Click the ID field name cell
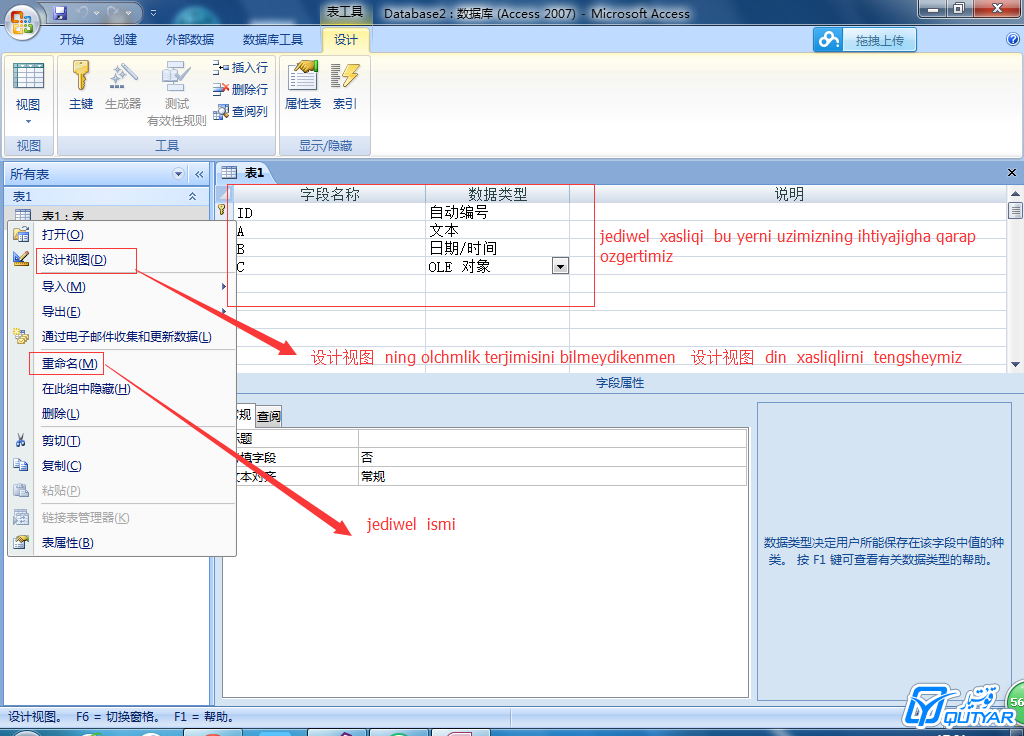Screen dimensions: 1024x736 point(330,212)
